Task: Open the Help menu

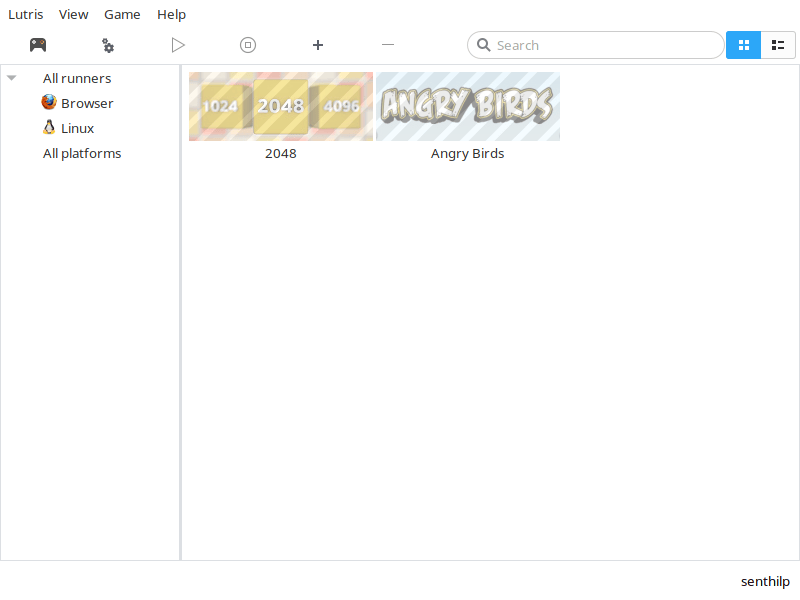Action: click(x=171, y=15)
